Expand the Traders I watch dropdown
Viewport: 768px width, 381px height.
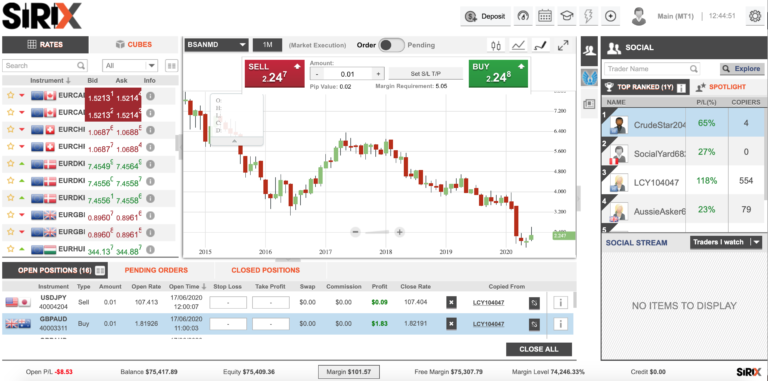[x=726, y=242]
